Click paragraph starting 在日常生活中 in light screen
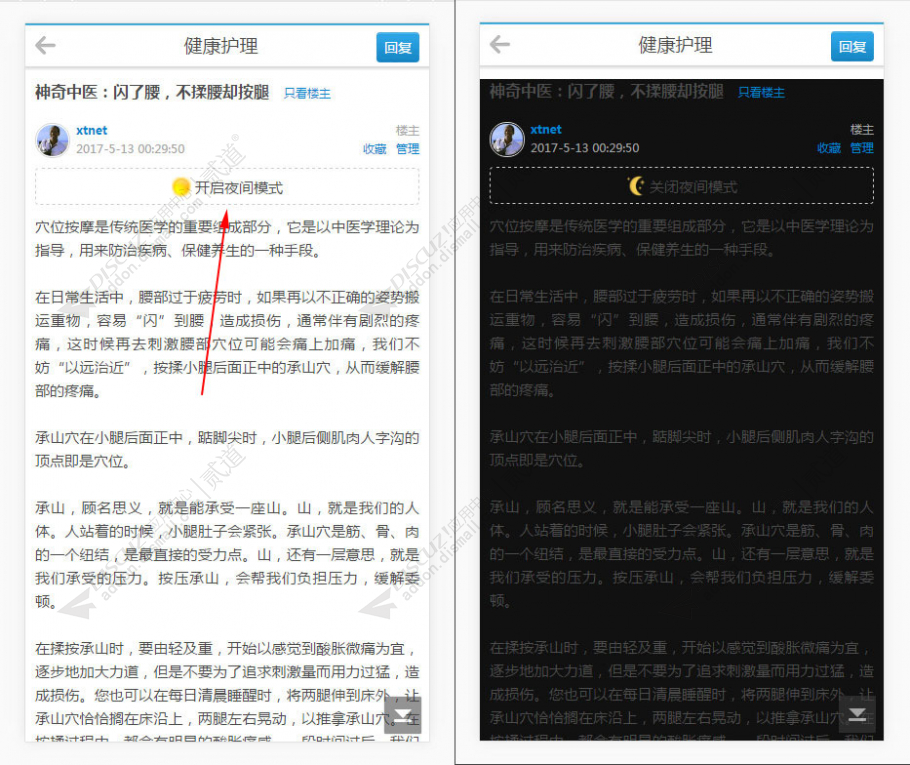 pyautogui.click(x=228, y=344)
